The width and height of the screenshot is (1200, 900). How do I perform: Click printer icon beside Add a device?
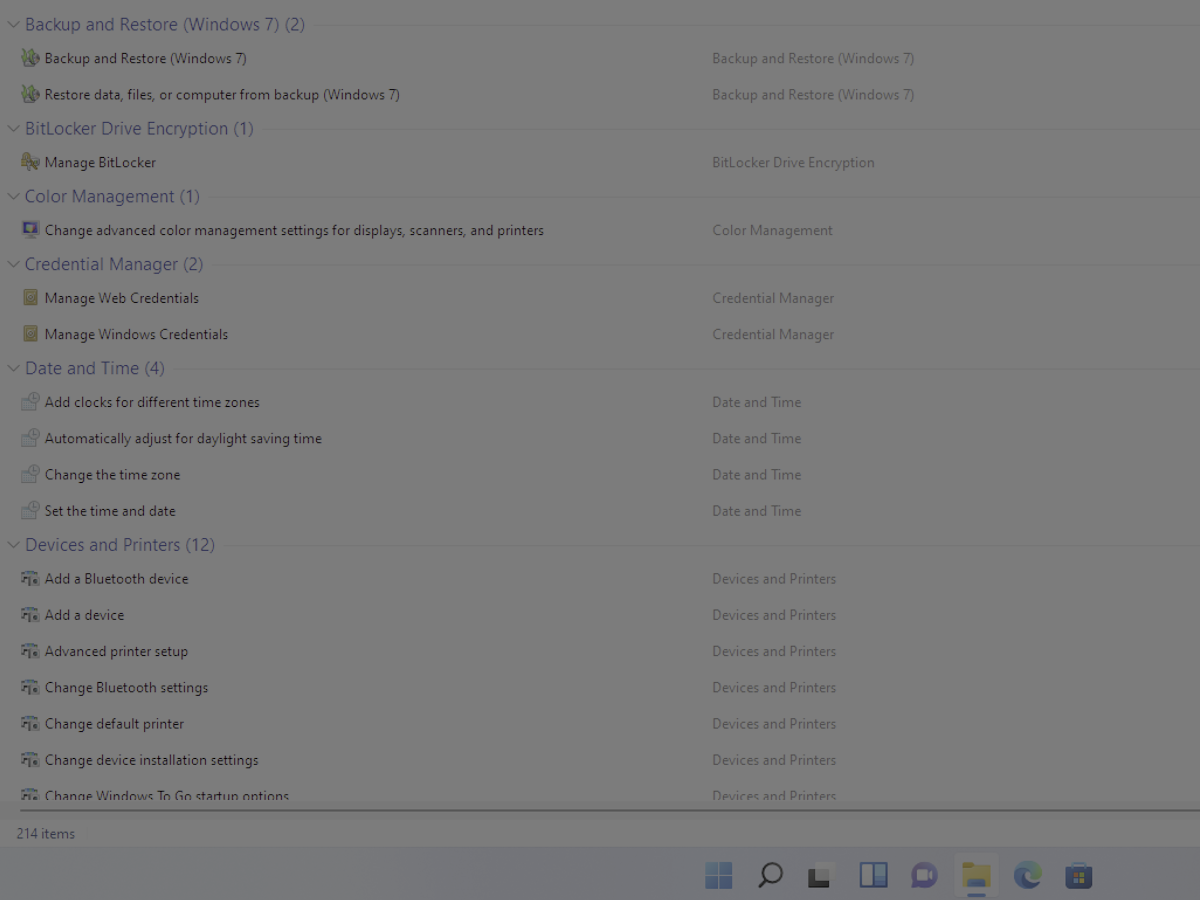pos(30,615)
